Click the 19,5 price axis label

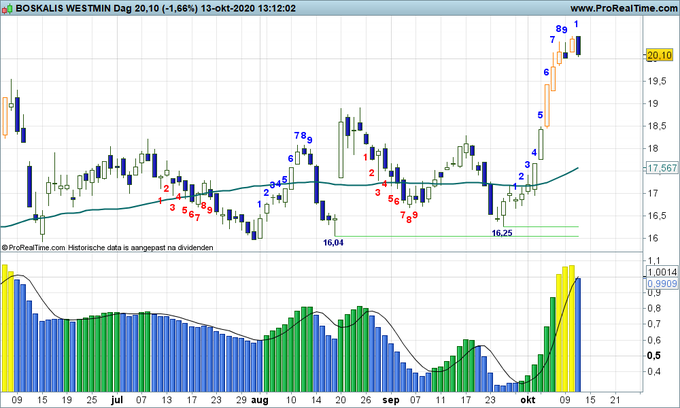click(657, 81)
